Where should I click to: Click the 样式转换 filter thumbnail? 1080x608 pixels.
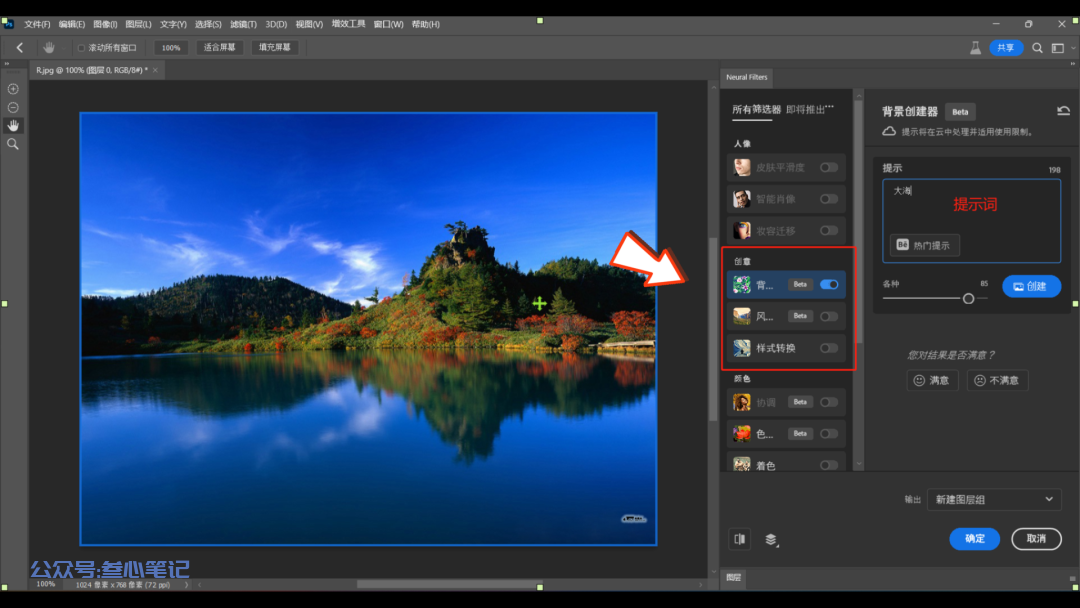coord(742,348)
